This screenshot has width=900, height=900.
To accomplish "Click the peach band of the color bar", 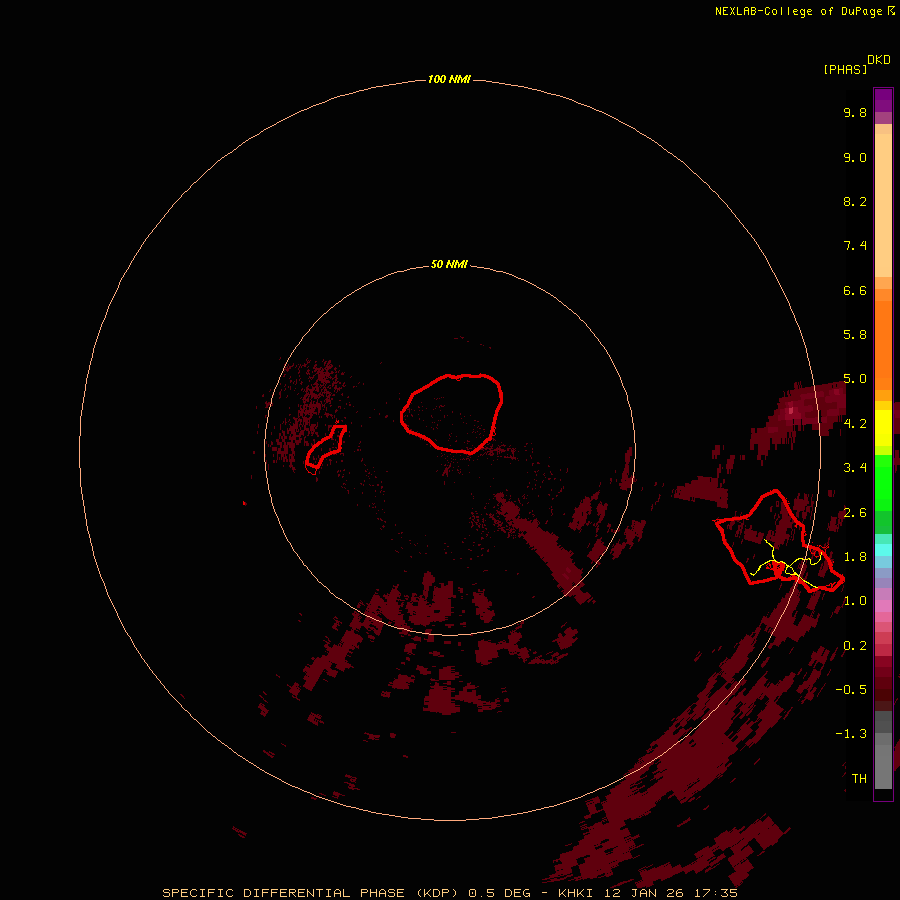I will click(883, 205).
